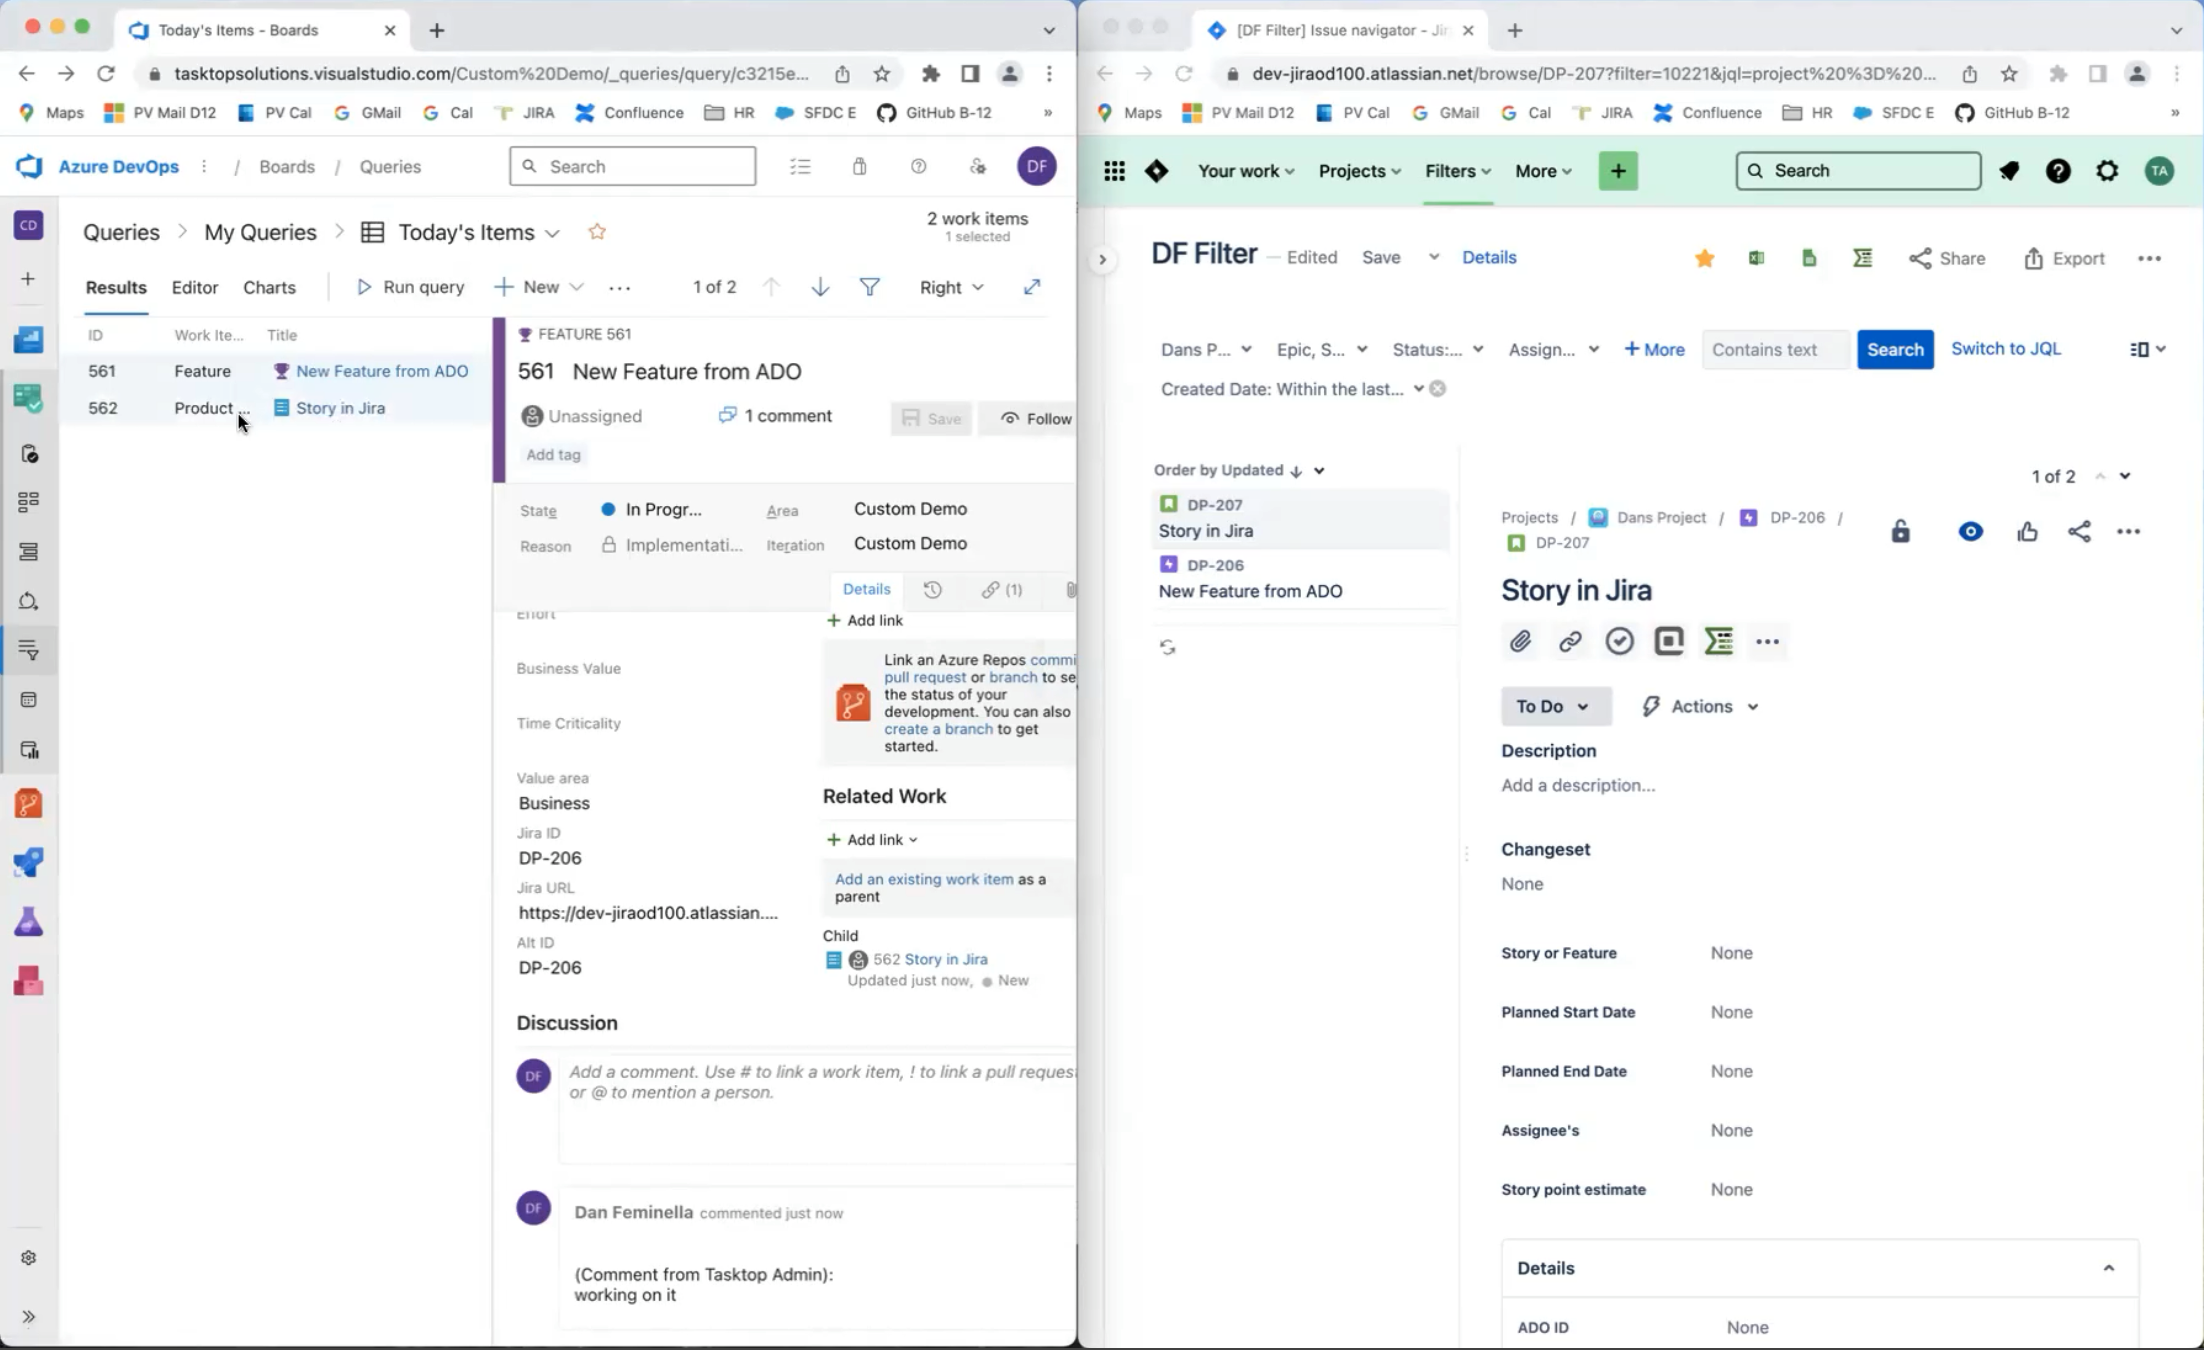Screen dimensions: 2204x1350
Task: Expand the Jira left sidebar
Action: [x=1102, y=260]
